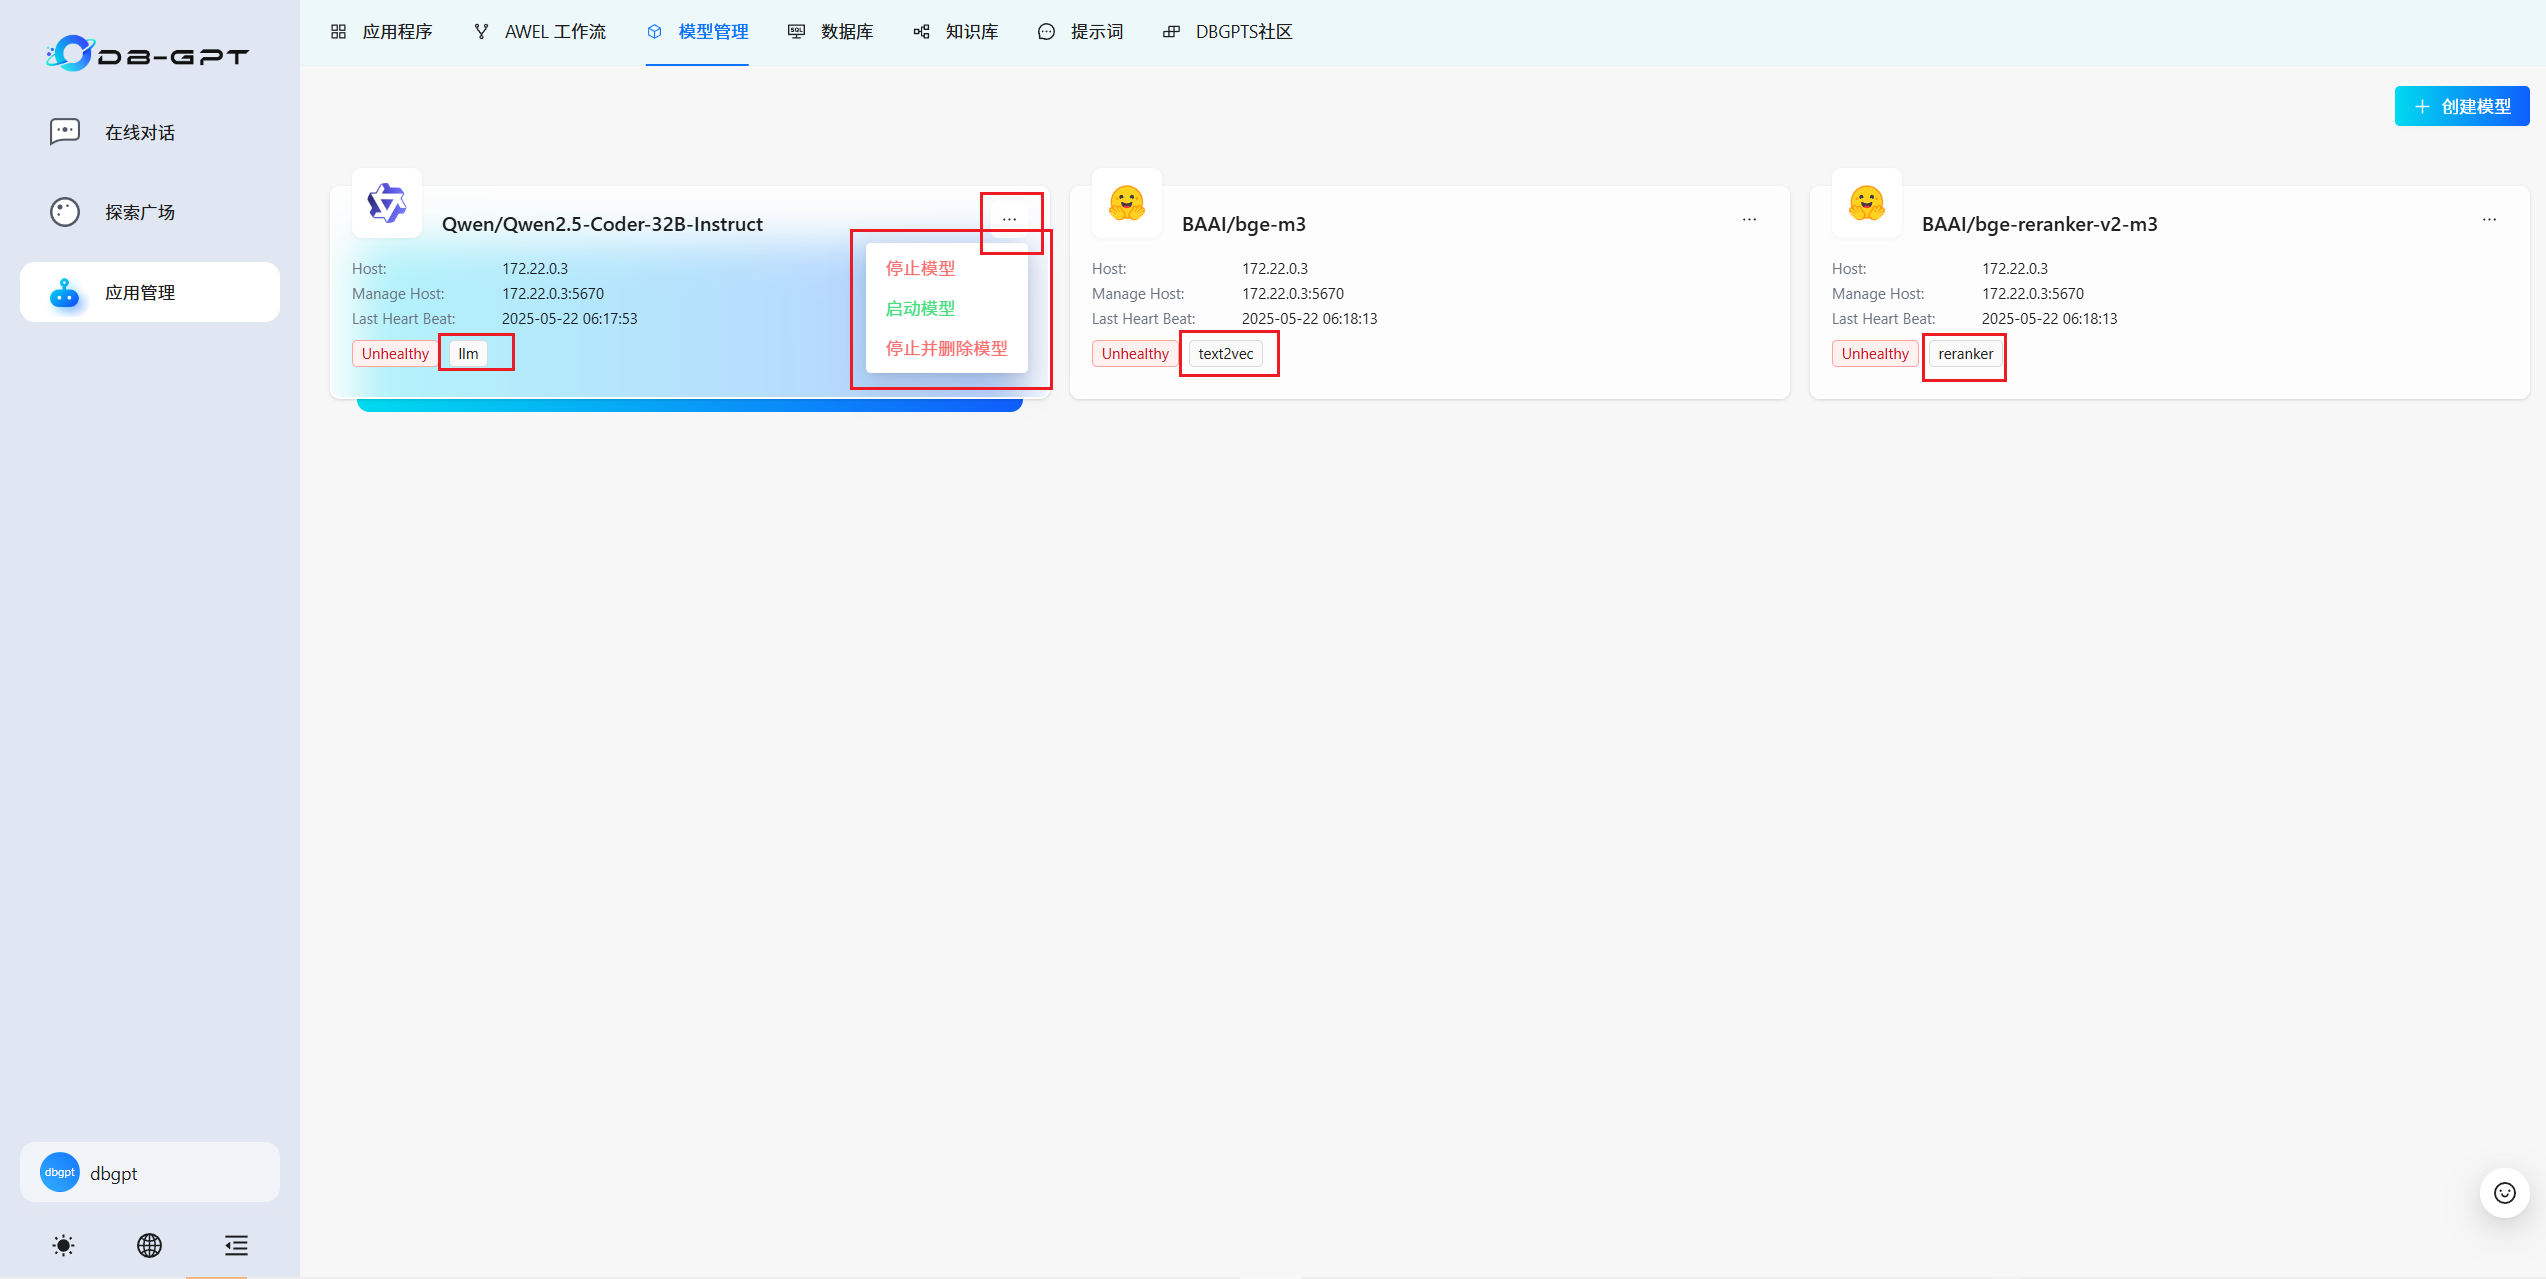Click the dbgpt user avatar
This screenshot has height=1279, width=2546.
(60, 1172)
